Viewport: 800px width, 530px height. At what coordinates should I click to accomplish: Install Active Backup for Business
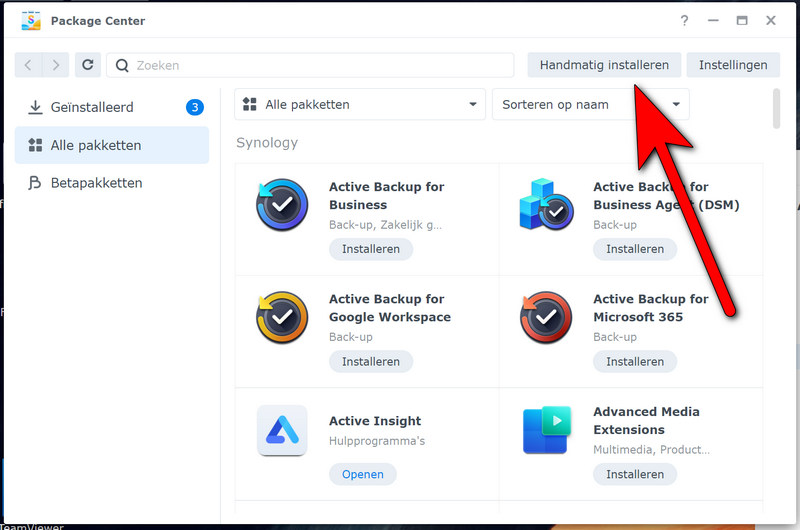371,249
